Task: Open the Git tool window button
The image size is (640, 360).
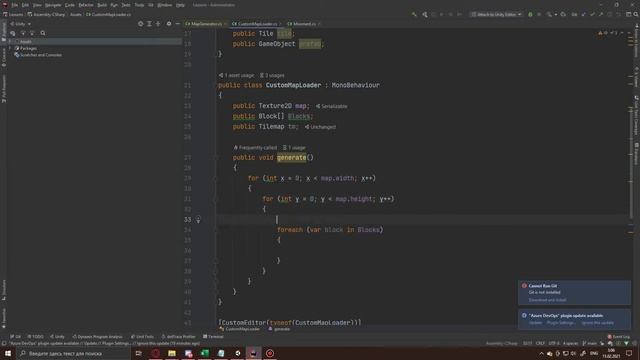Action: (16, 337)
